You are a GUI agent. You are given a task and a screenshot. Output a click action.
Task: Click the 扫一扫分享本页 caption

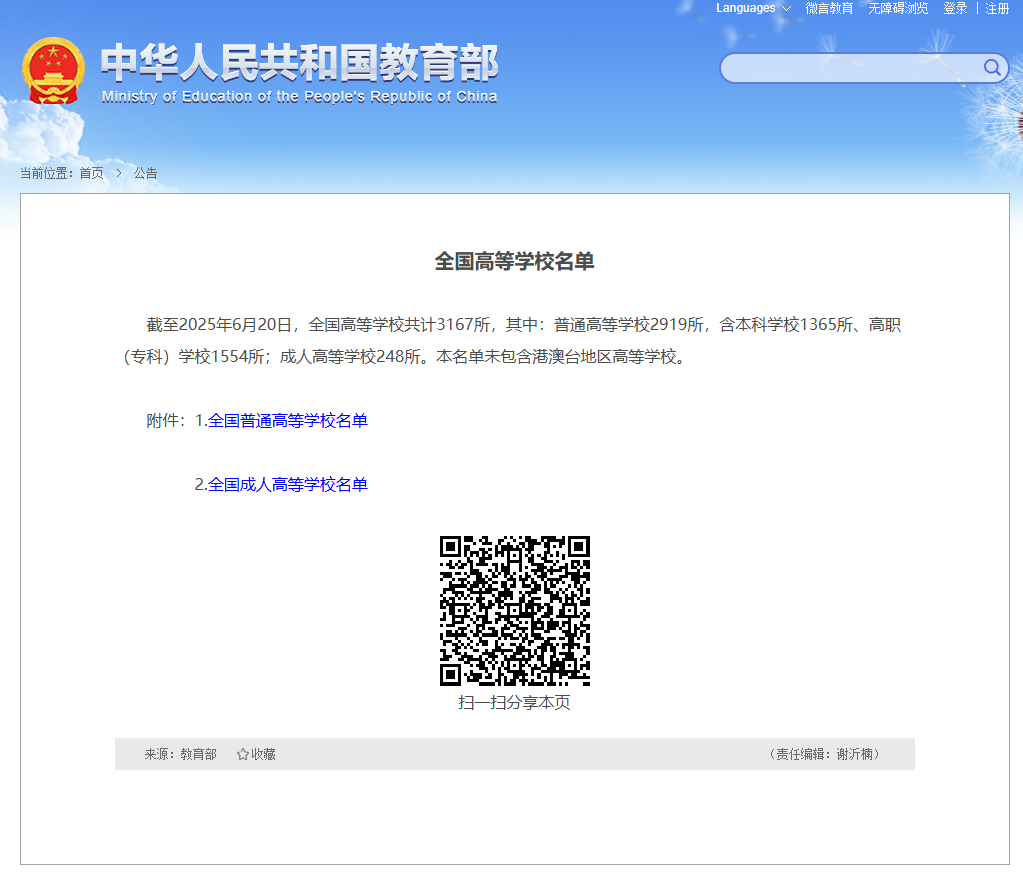click(x=514, y=702)
